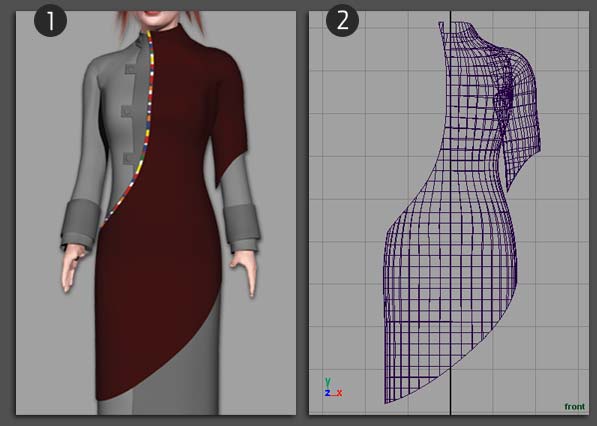
Task: Click the number 1 circle badge
Action: pyautogui.click(x=50, y=20)
